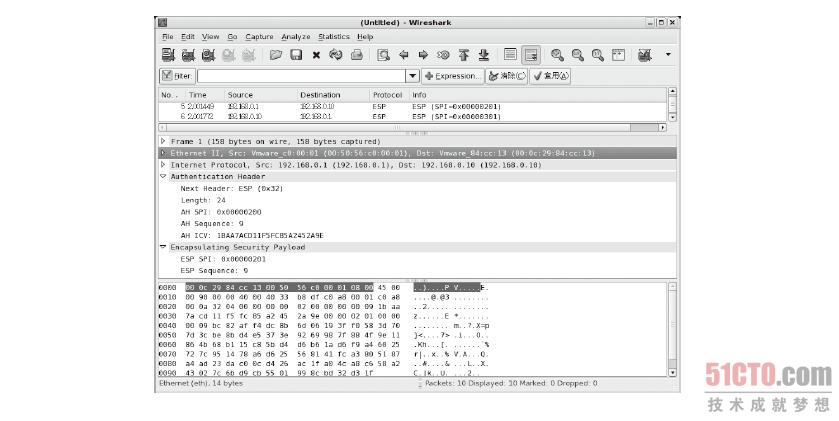
Task: Select packet with SPI=0x00000201
Action: [x=413, y=106]
